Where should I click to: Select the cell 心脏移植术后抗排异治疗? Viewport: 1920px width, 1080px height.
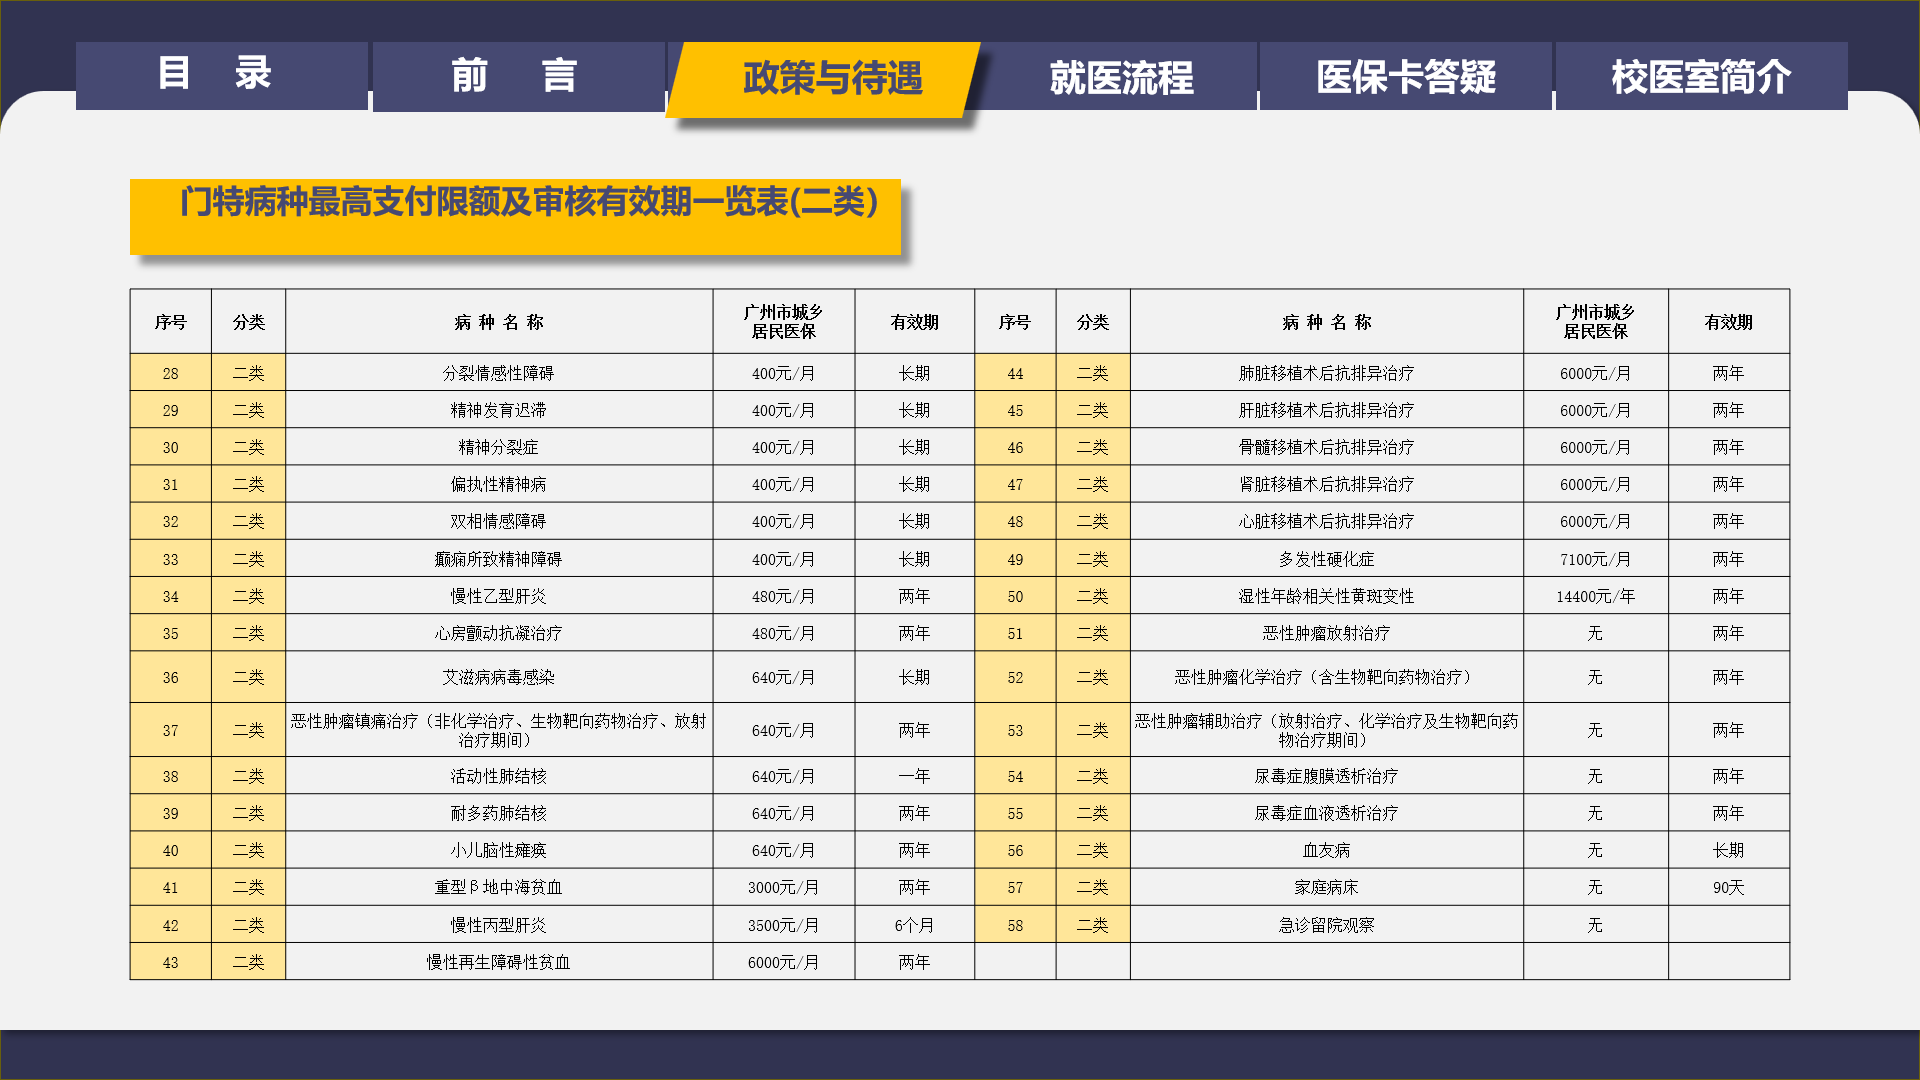[x=1327, y=521]
